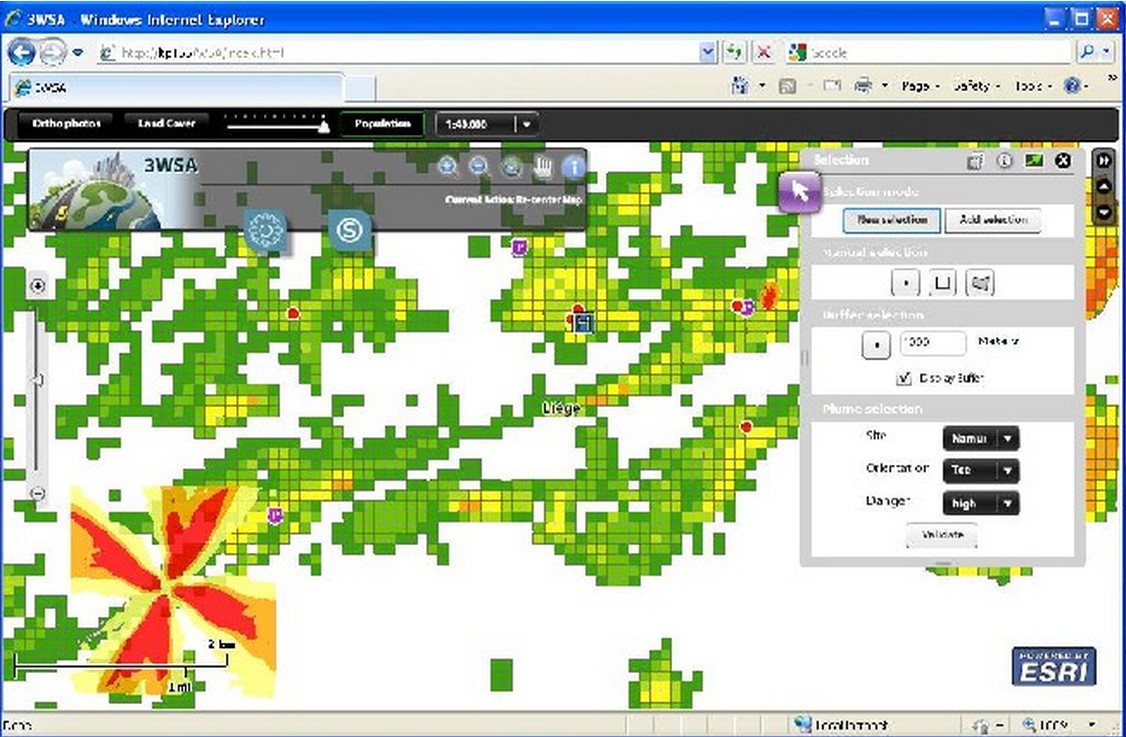Uncheck the Display Buffer checkbox
This screenshot has height=737, width=1126.
pyautogui.click(x=904, y=377)
